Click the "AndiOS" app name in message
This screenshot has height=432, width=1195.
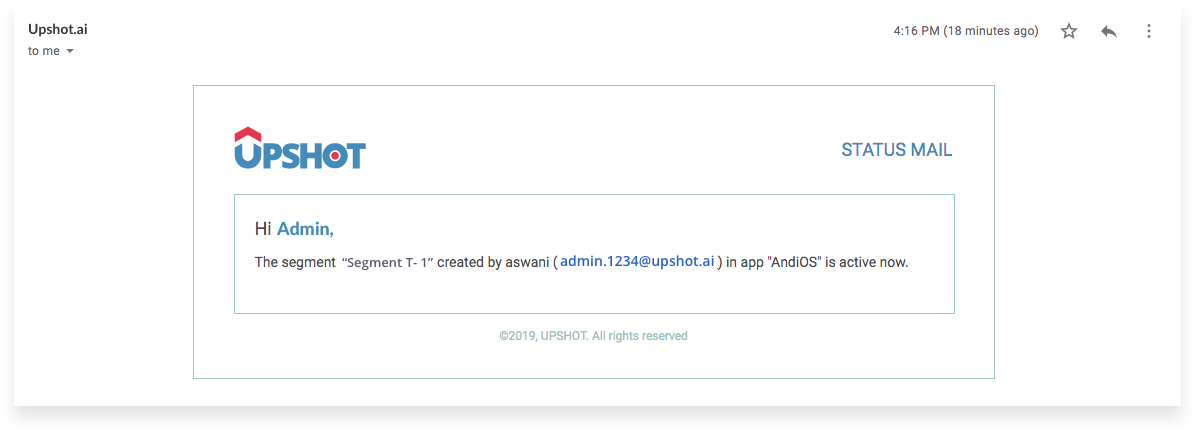(x=793, y=262)
